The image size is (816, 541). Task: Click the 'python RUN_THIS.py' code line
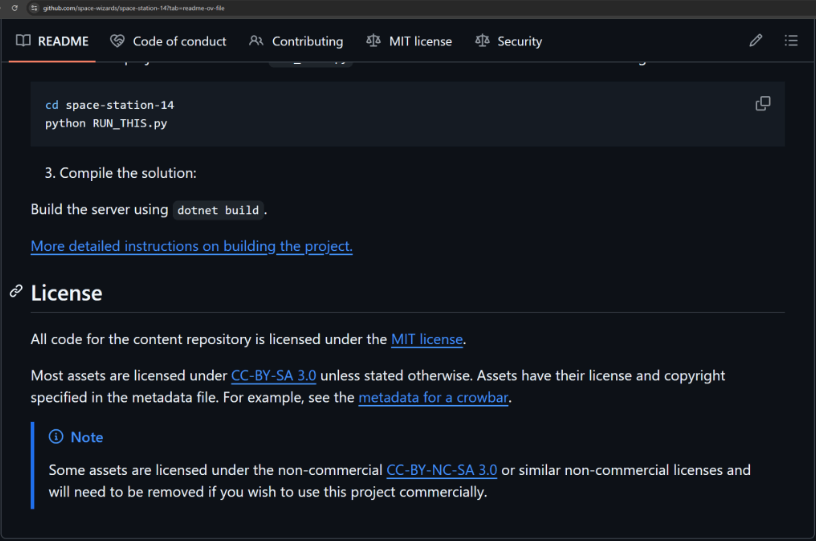click(106, 123)
